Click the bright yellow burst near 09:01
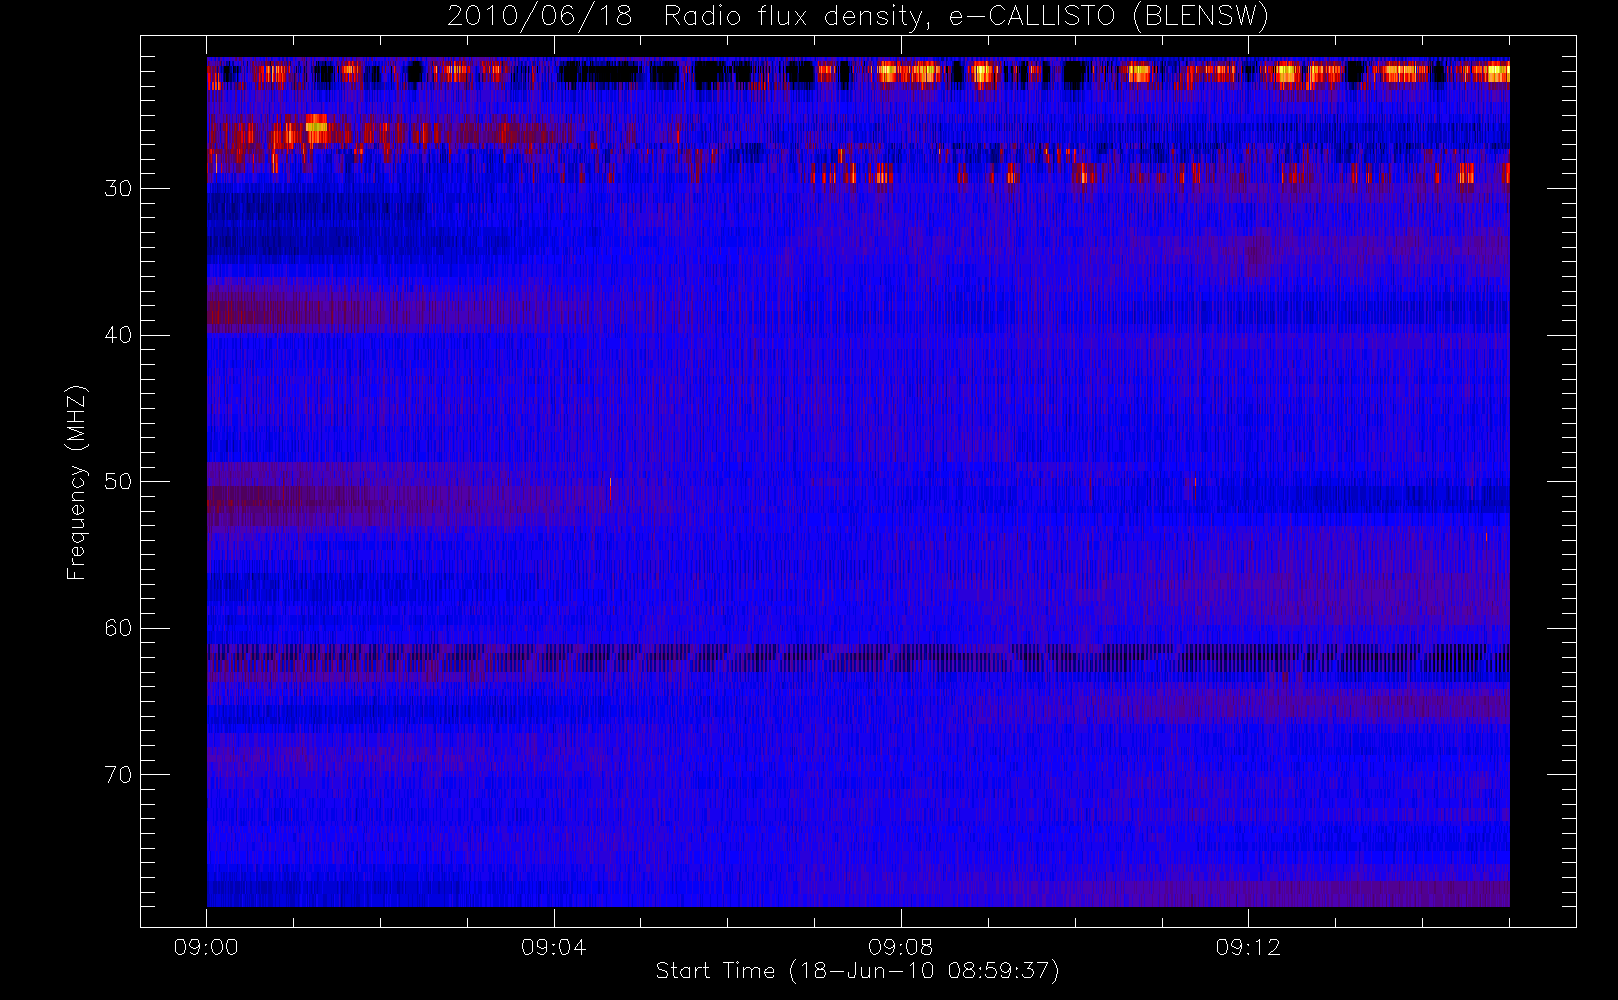This screenshot has height=1000, width=1618. [x=316, y=126]
